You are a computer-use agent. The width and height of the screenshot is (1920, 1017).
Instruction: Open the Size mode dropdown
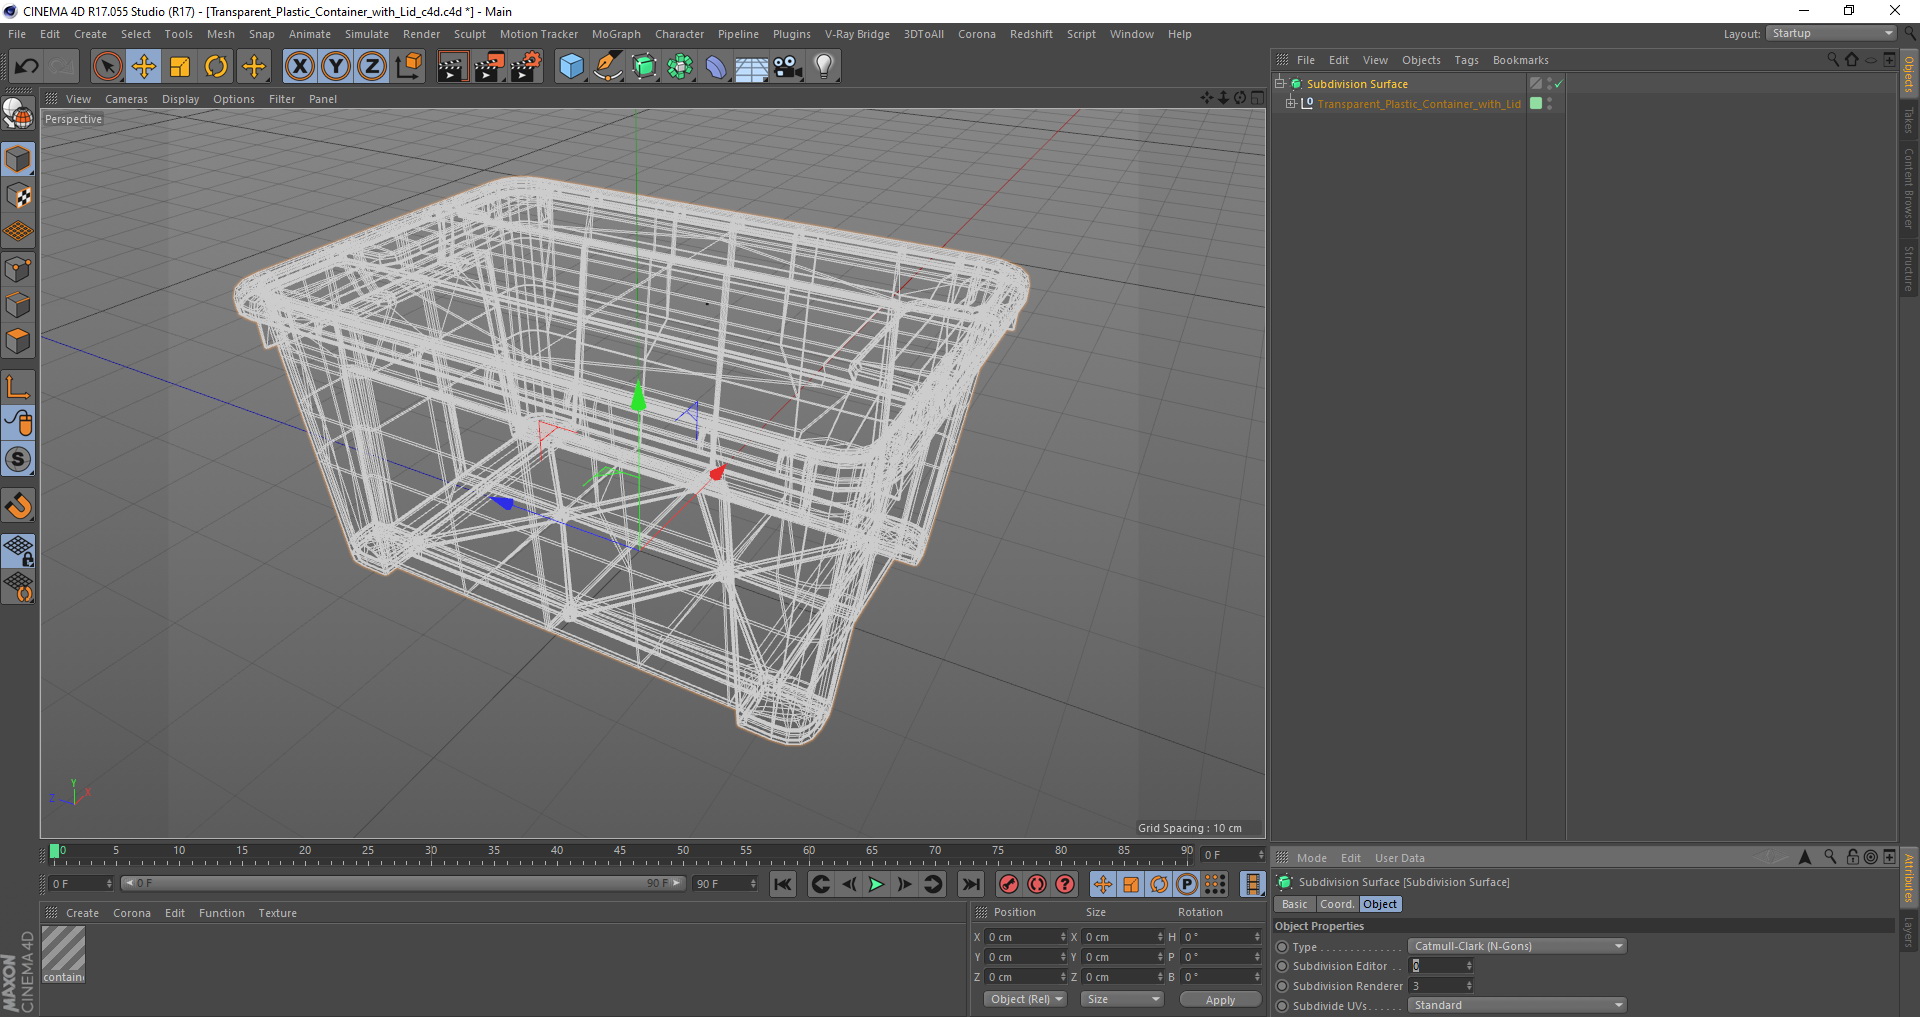(1122, 999)
